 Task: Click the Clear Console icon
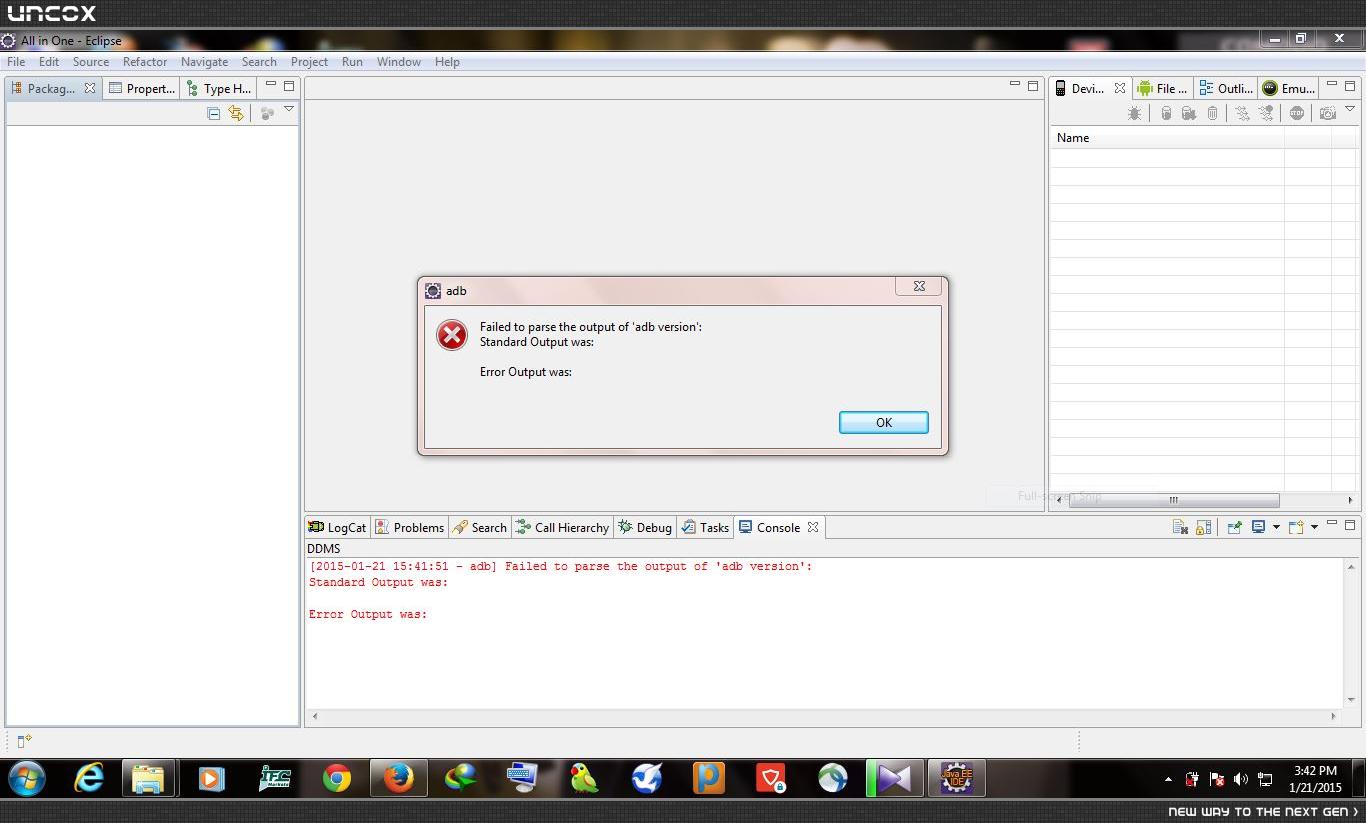(1180, 527)
